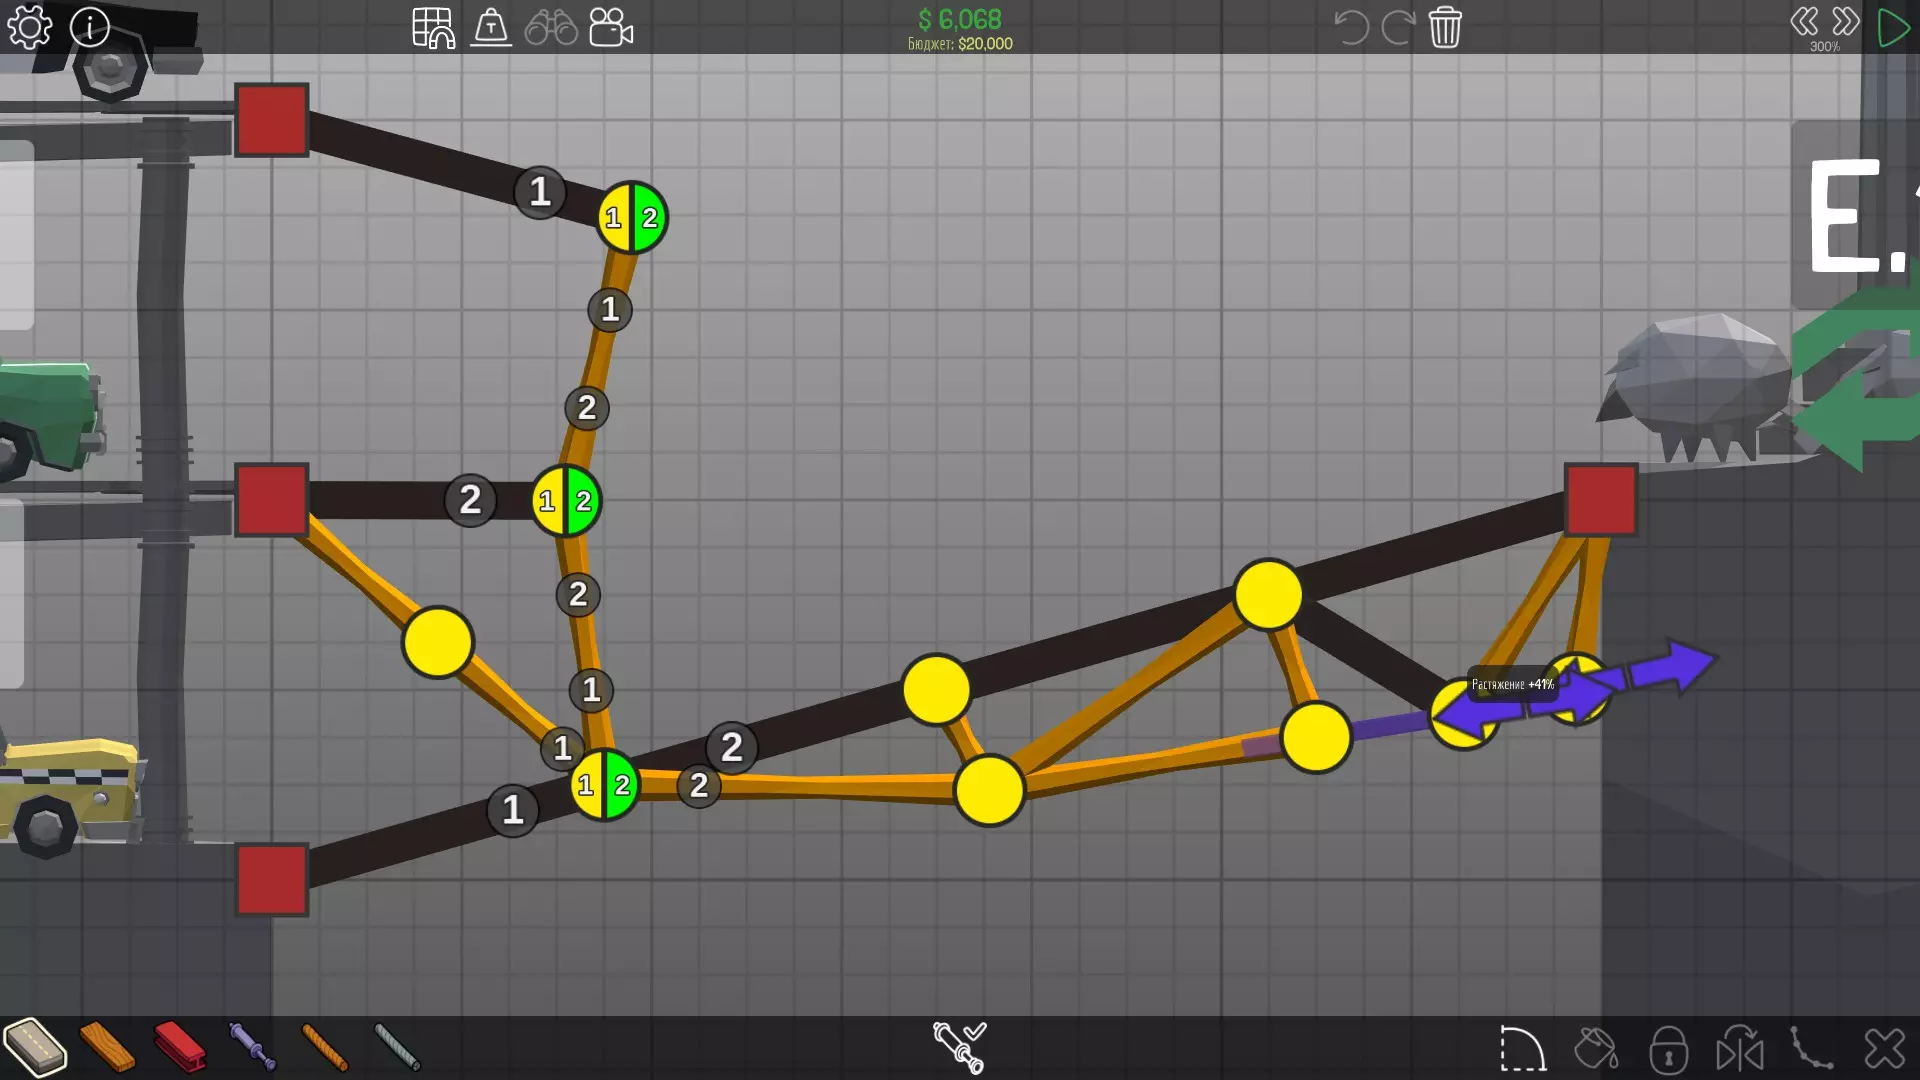1920x1080 pixels.
Task: Click the budget cost $6,068 display
Action: pyautogui.click(x=959, y=20)
